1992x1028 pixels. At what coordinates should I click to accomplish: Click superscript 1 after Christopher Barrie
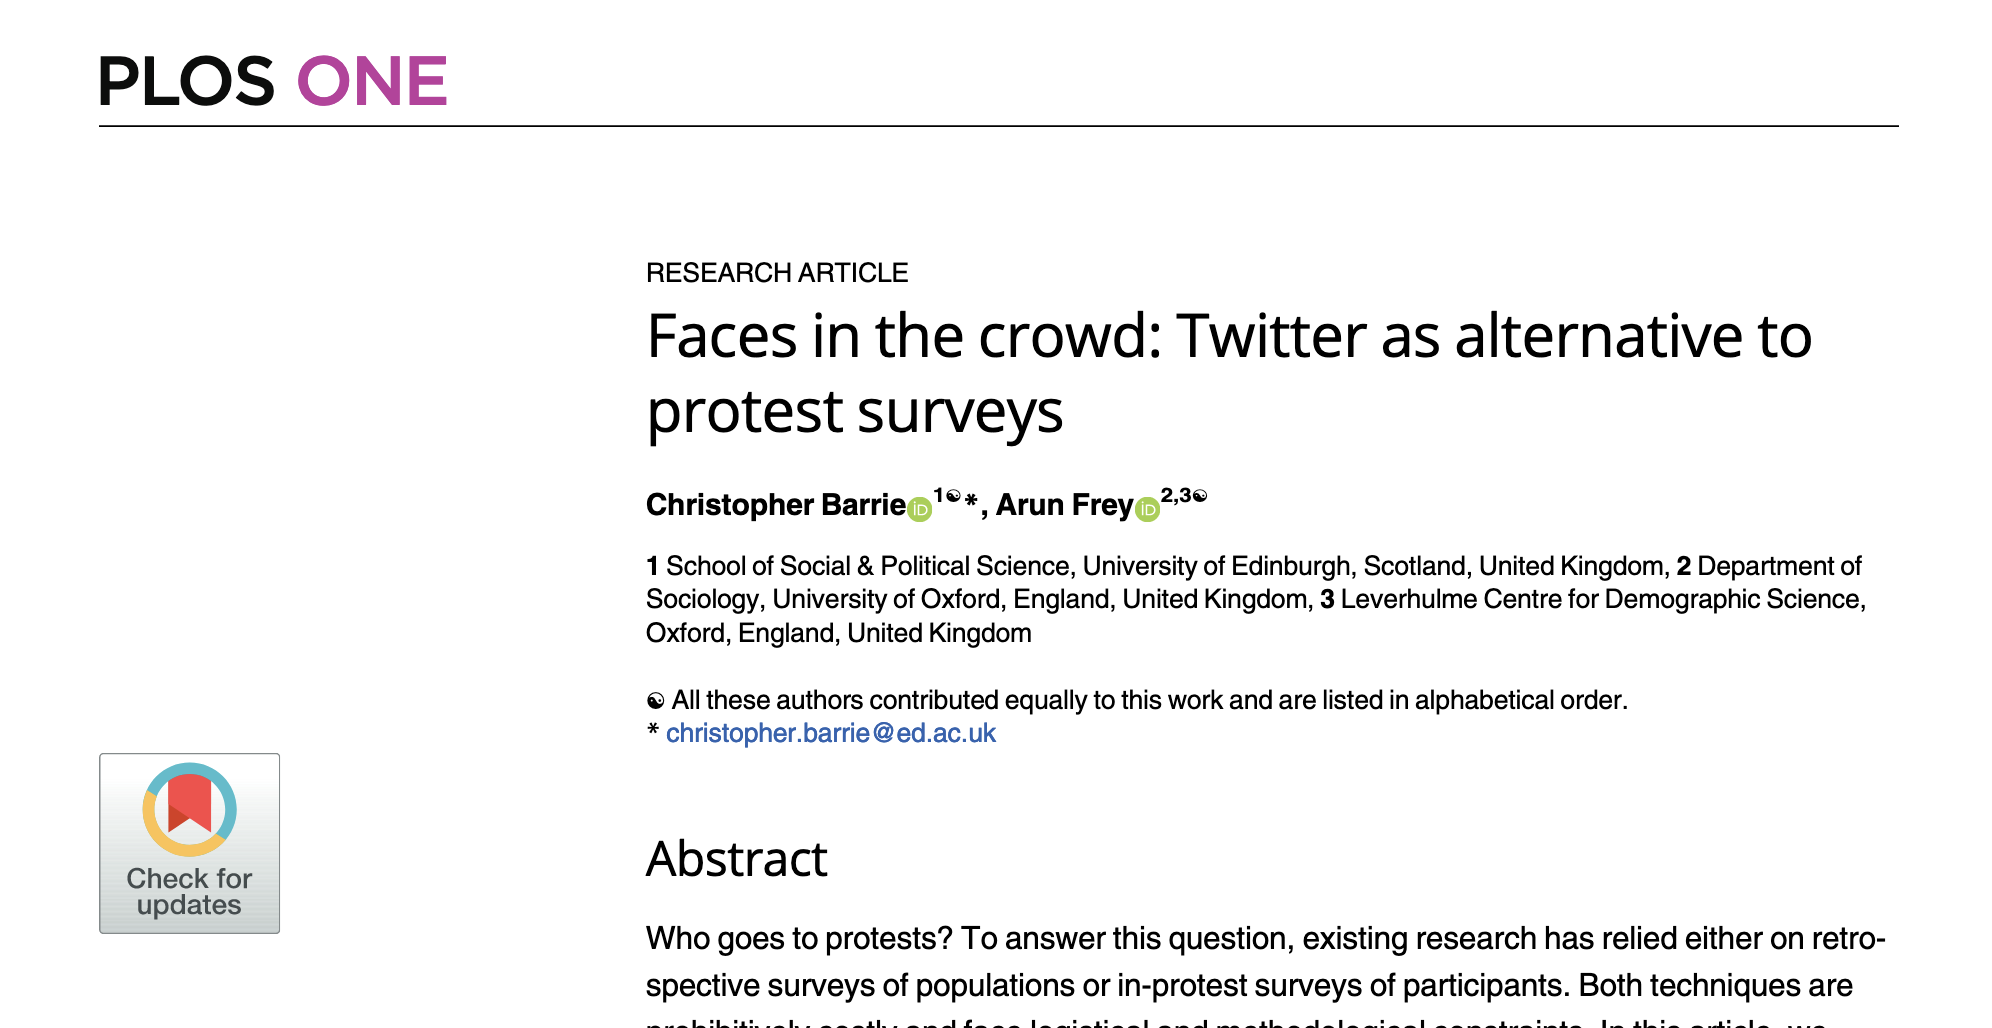938,494
